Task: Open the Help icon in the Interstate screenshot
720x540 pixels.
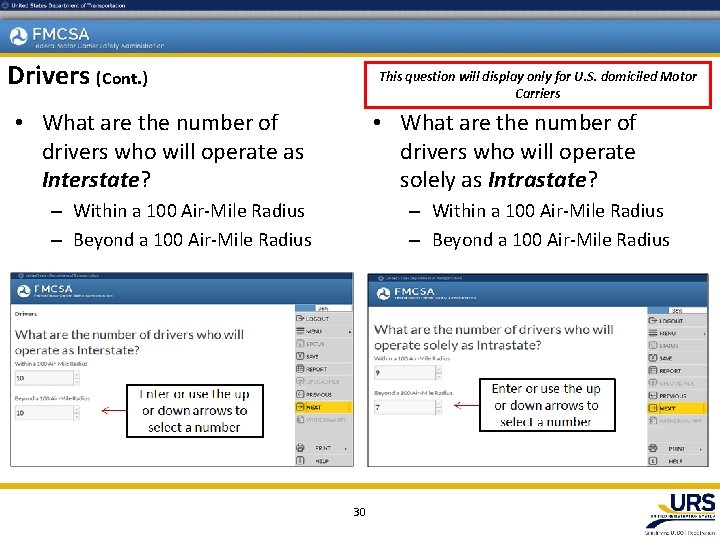Action: tap(300, 461)
